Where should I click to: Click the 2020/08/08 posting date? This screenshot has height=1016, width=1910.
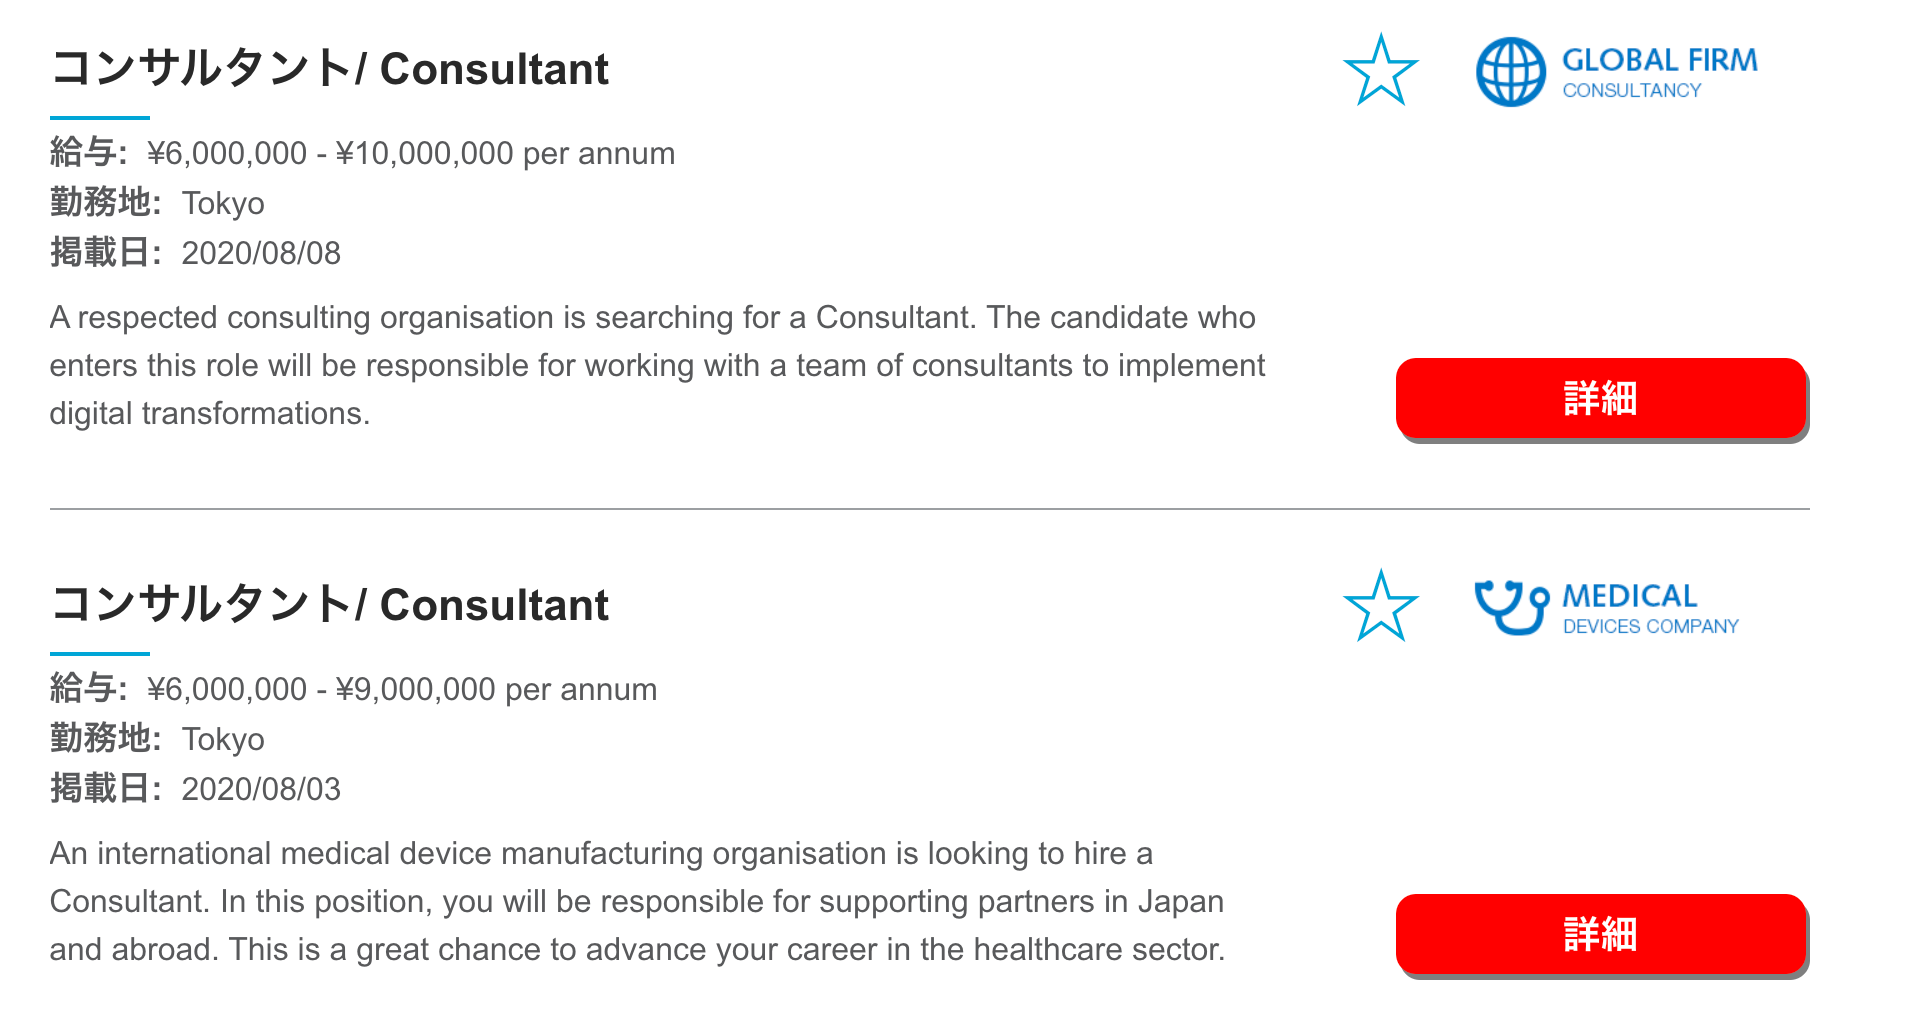(x=261, y=253)
